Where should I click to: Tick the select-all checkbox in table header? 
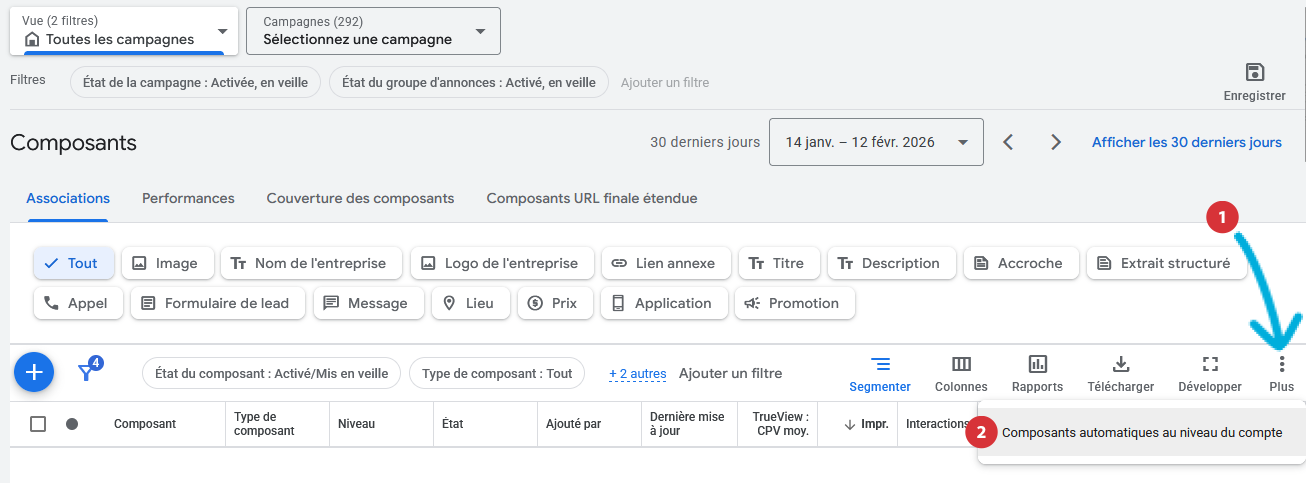click(38, 424)
